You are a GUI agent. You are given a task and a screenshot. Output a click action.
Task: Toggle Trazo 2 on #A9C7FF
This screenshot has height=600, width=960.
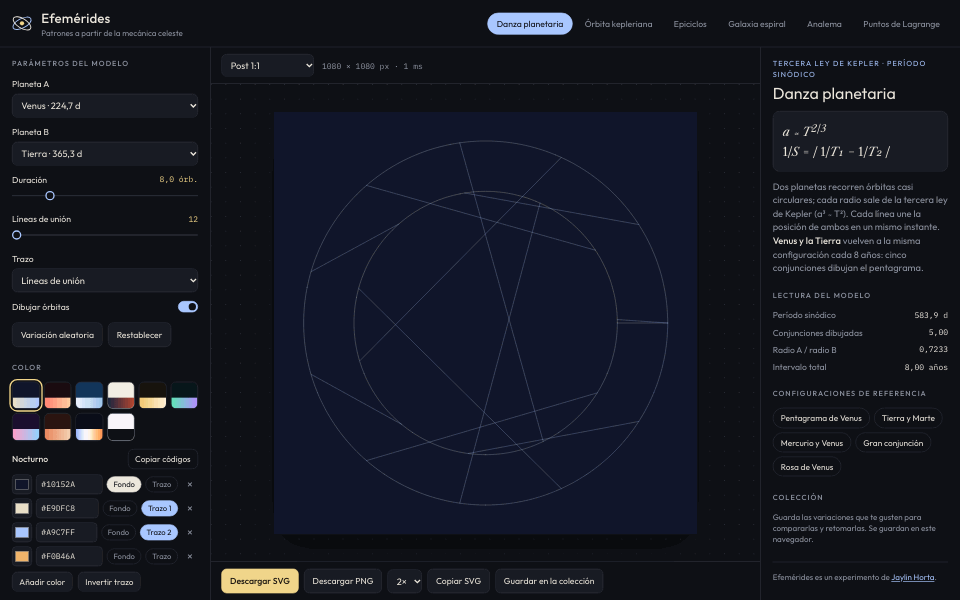159,533
